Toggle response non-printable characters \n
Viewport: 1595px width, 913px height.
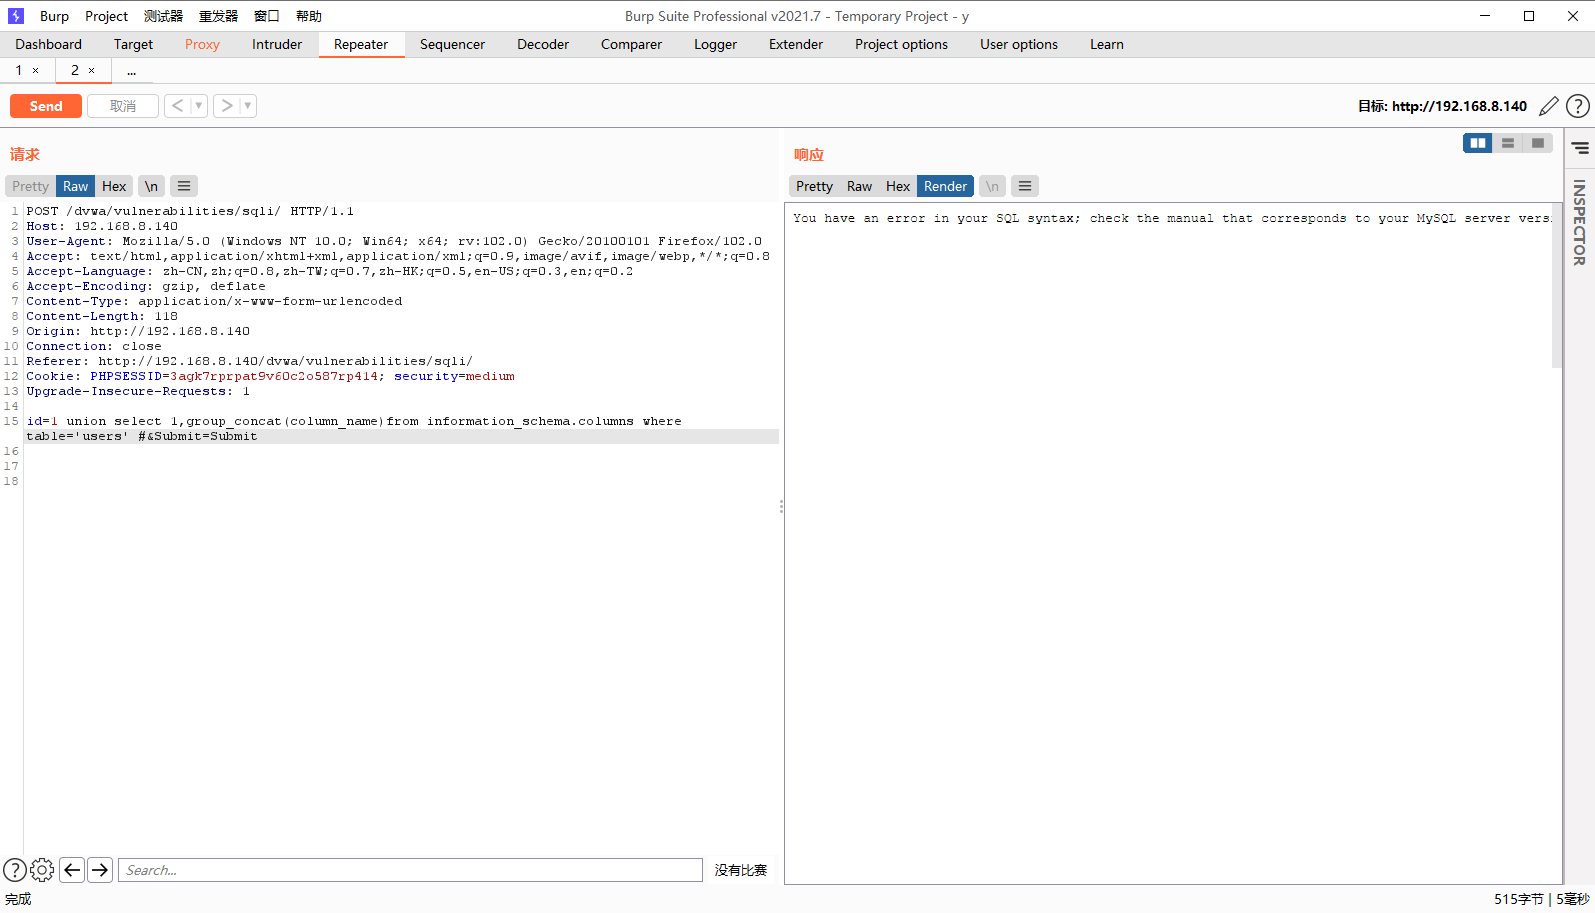pyautogui.click(x=992, y=186)
